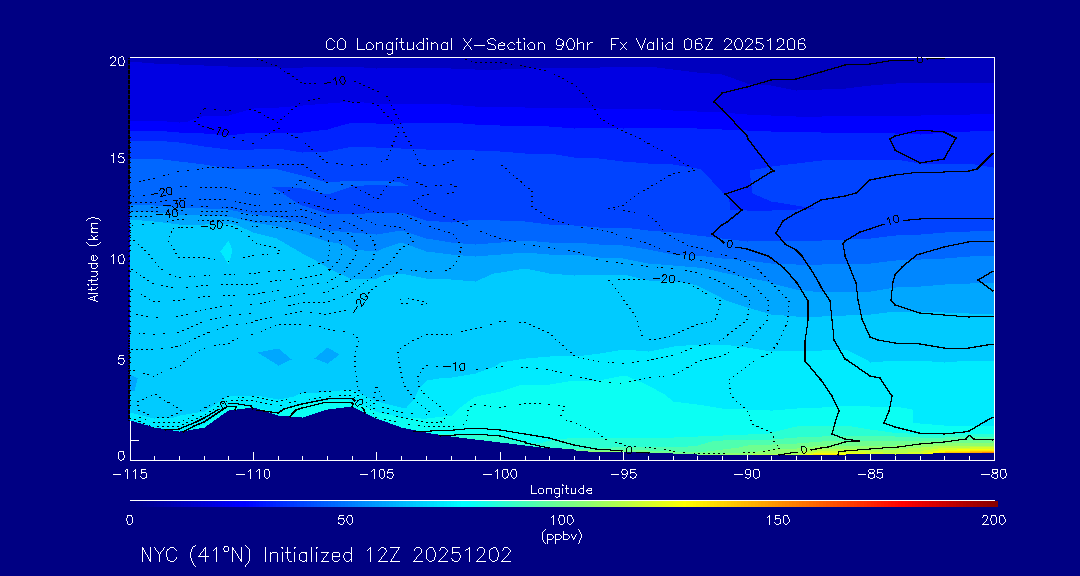The width and height of the screenshot is (1080, 576).
Task: Click the -100 longitude tick label
Action: click(500, 475)
